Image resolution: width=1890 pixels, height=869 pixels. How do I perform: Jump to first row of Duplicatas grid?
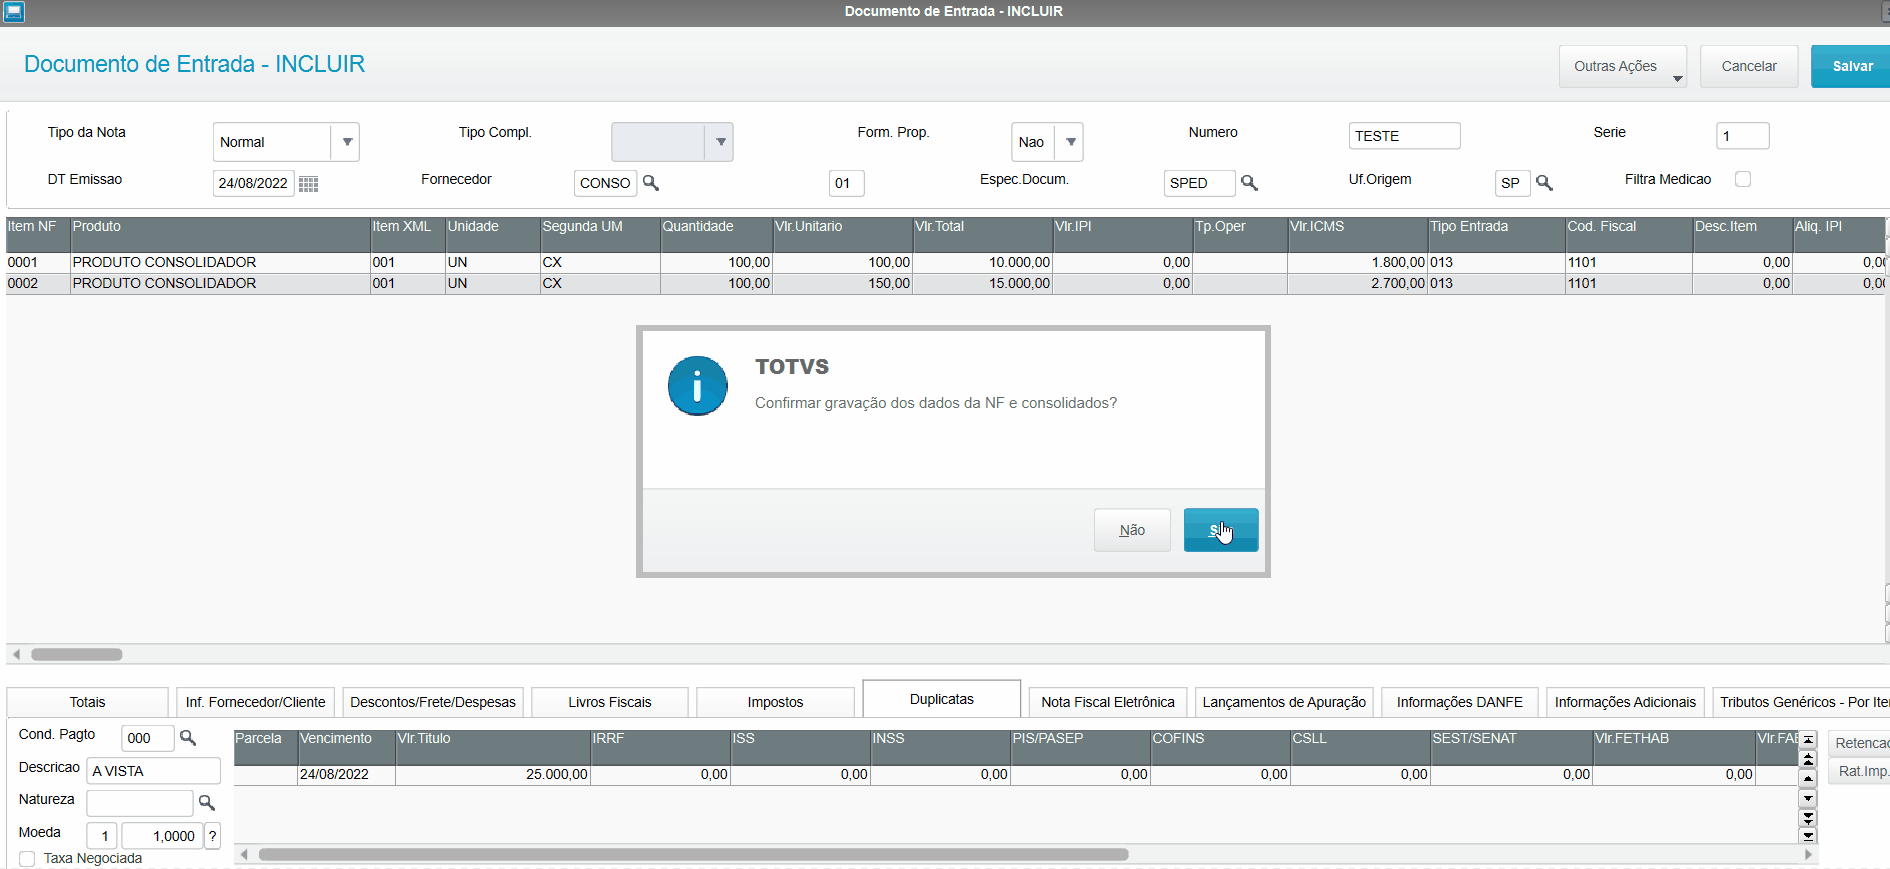1808,741
